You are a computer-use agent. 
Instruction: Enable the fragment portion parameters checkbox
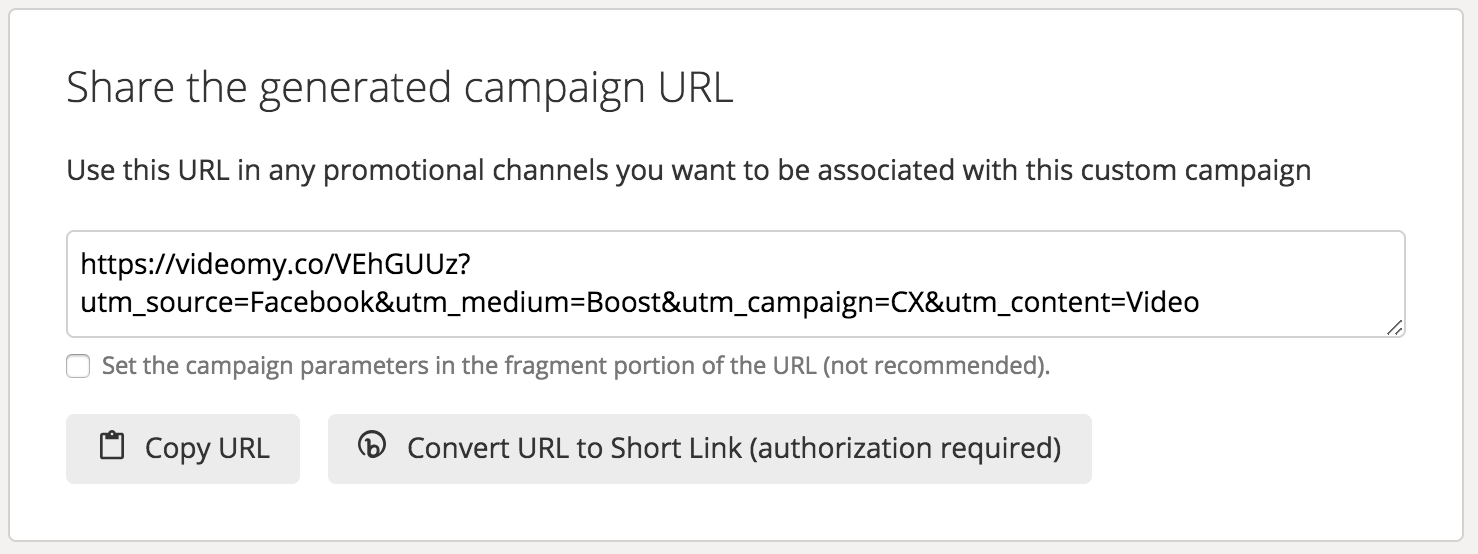78,366
